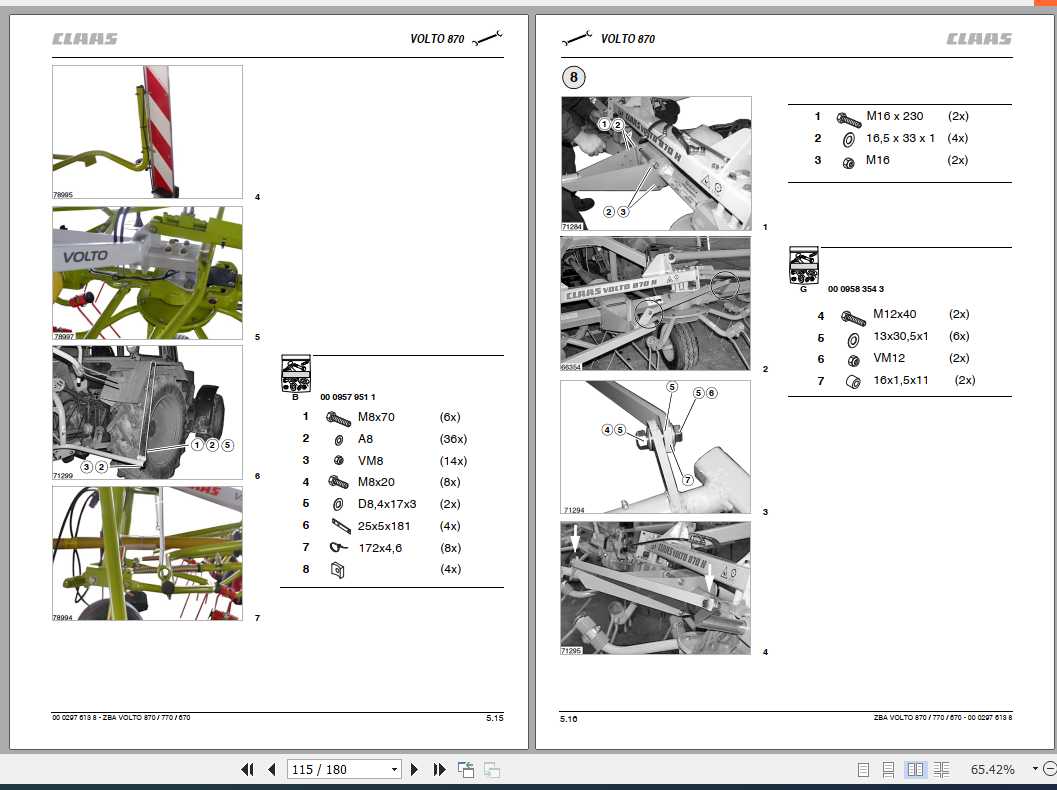Screen dimensions: 1057x790
Task: Click the VOLTO arm photo 78997
Action: click(x=148, y=273)
